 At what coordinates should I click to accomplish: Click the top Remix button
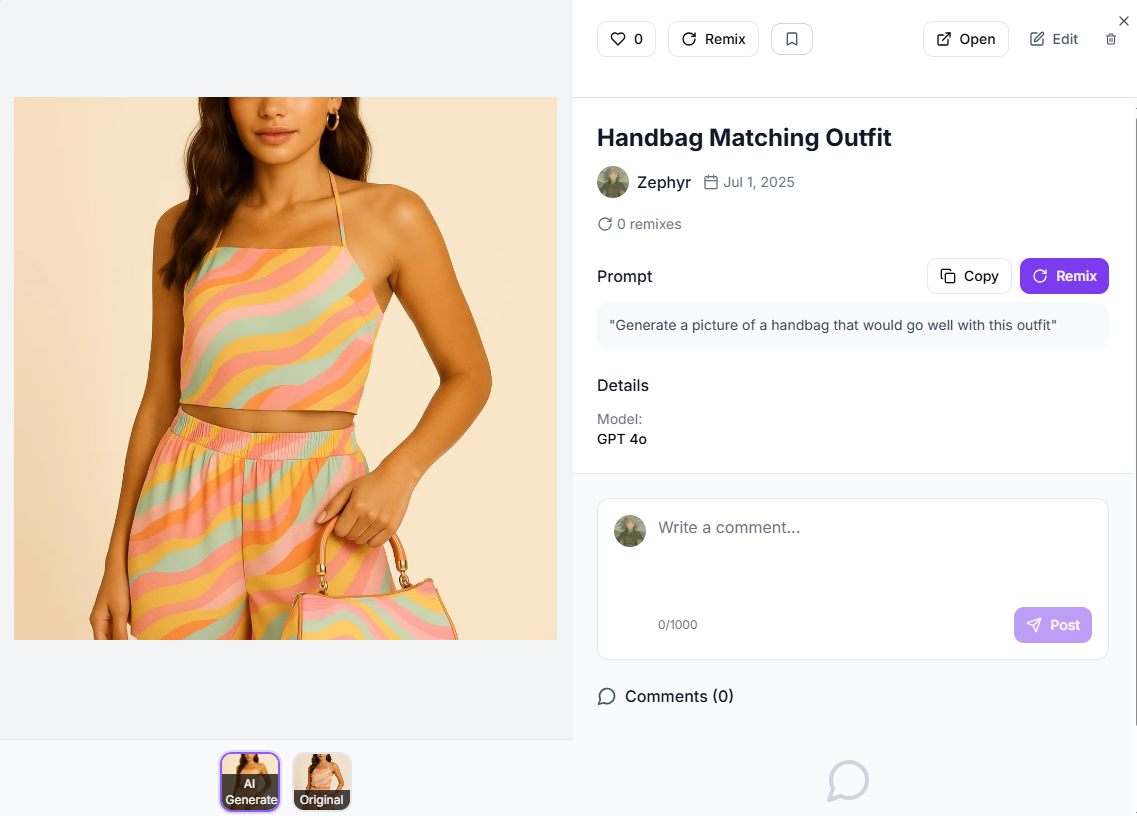point(713,39)
